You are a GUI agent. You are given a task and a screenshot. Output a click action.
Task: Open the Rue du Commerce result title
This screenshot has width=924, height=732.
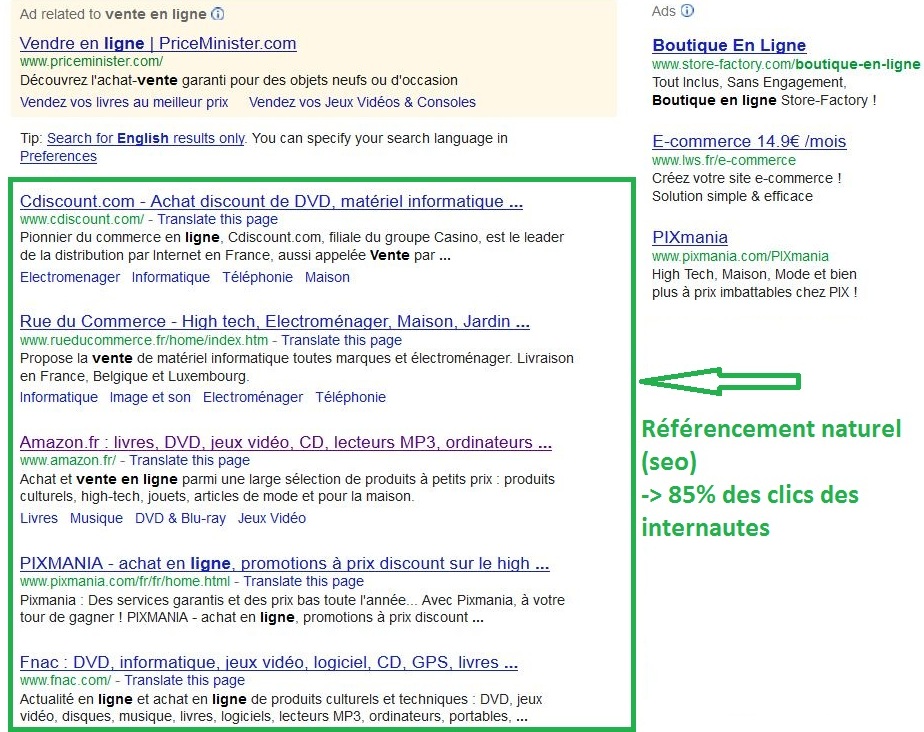coord(275,321)
